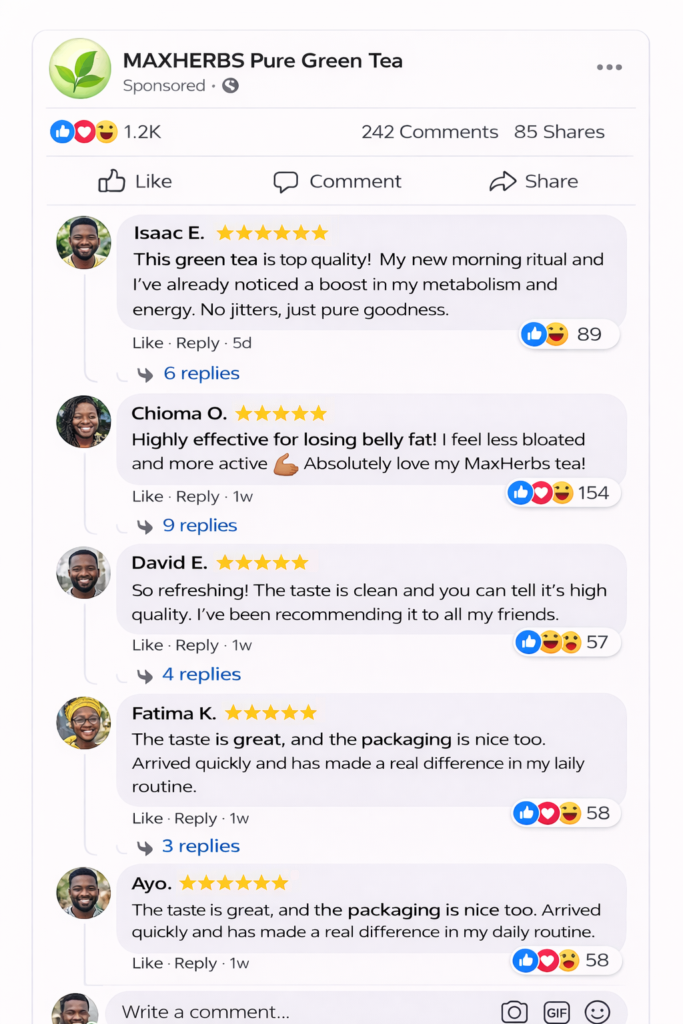This screenshot has height=1024, width=683.
Task: Open Fatima K.'s profile picture
Action: point(84,723)
